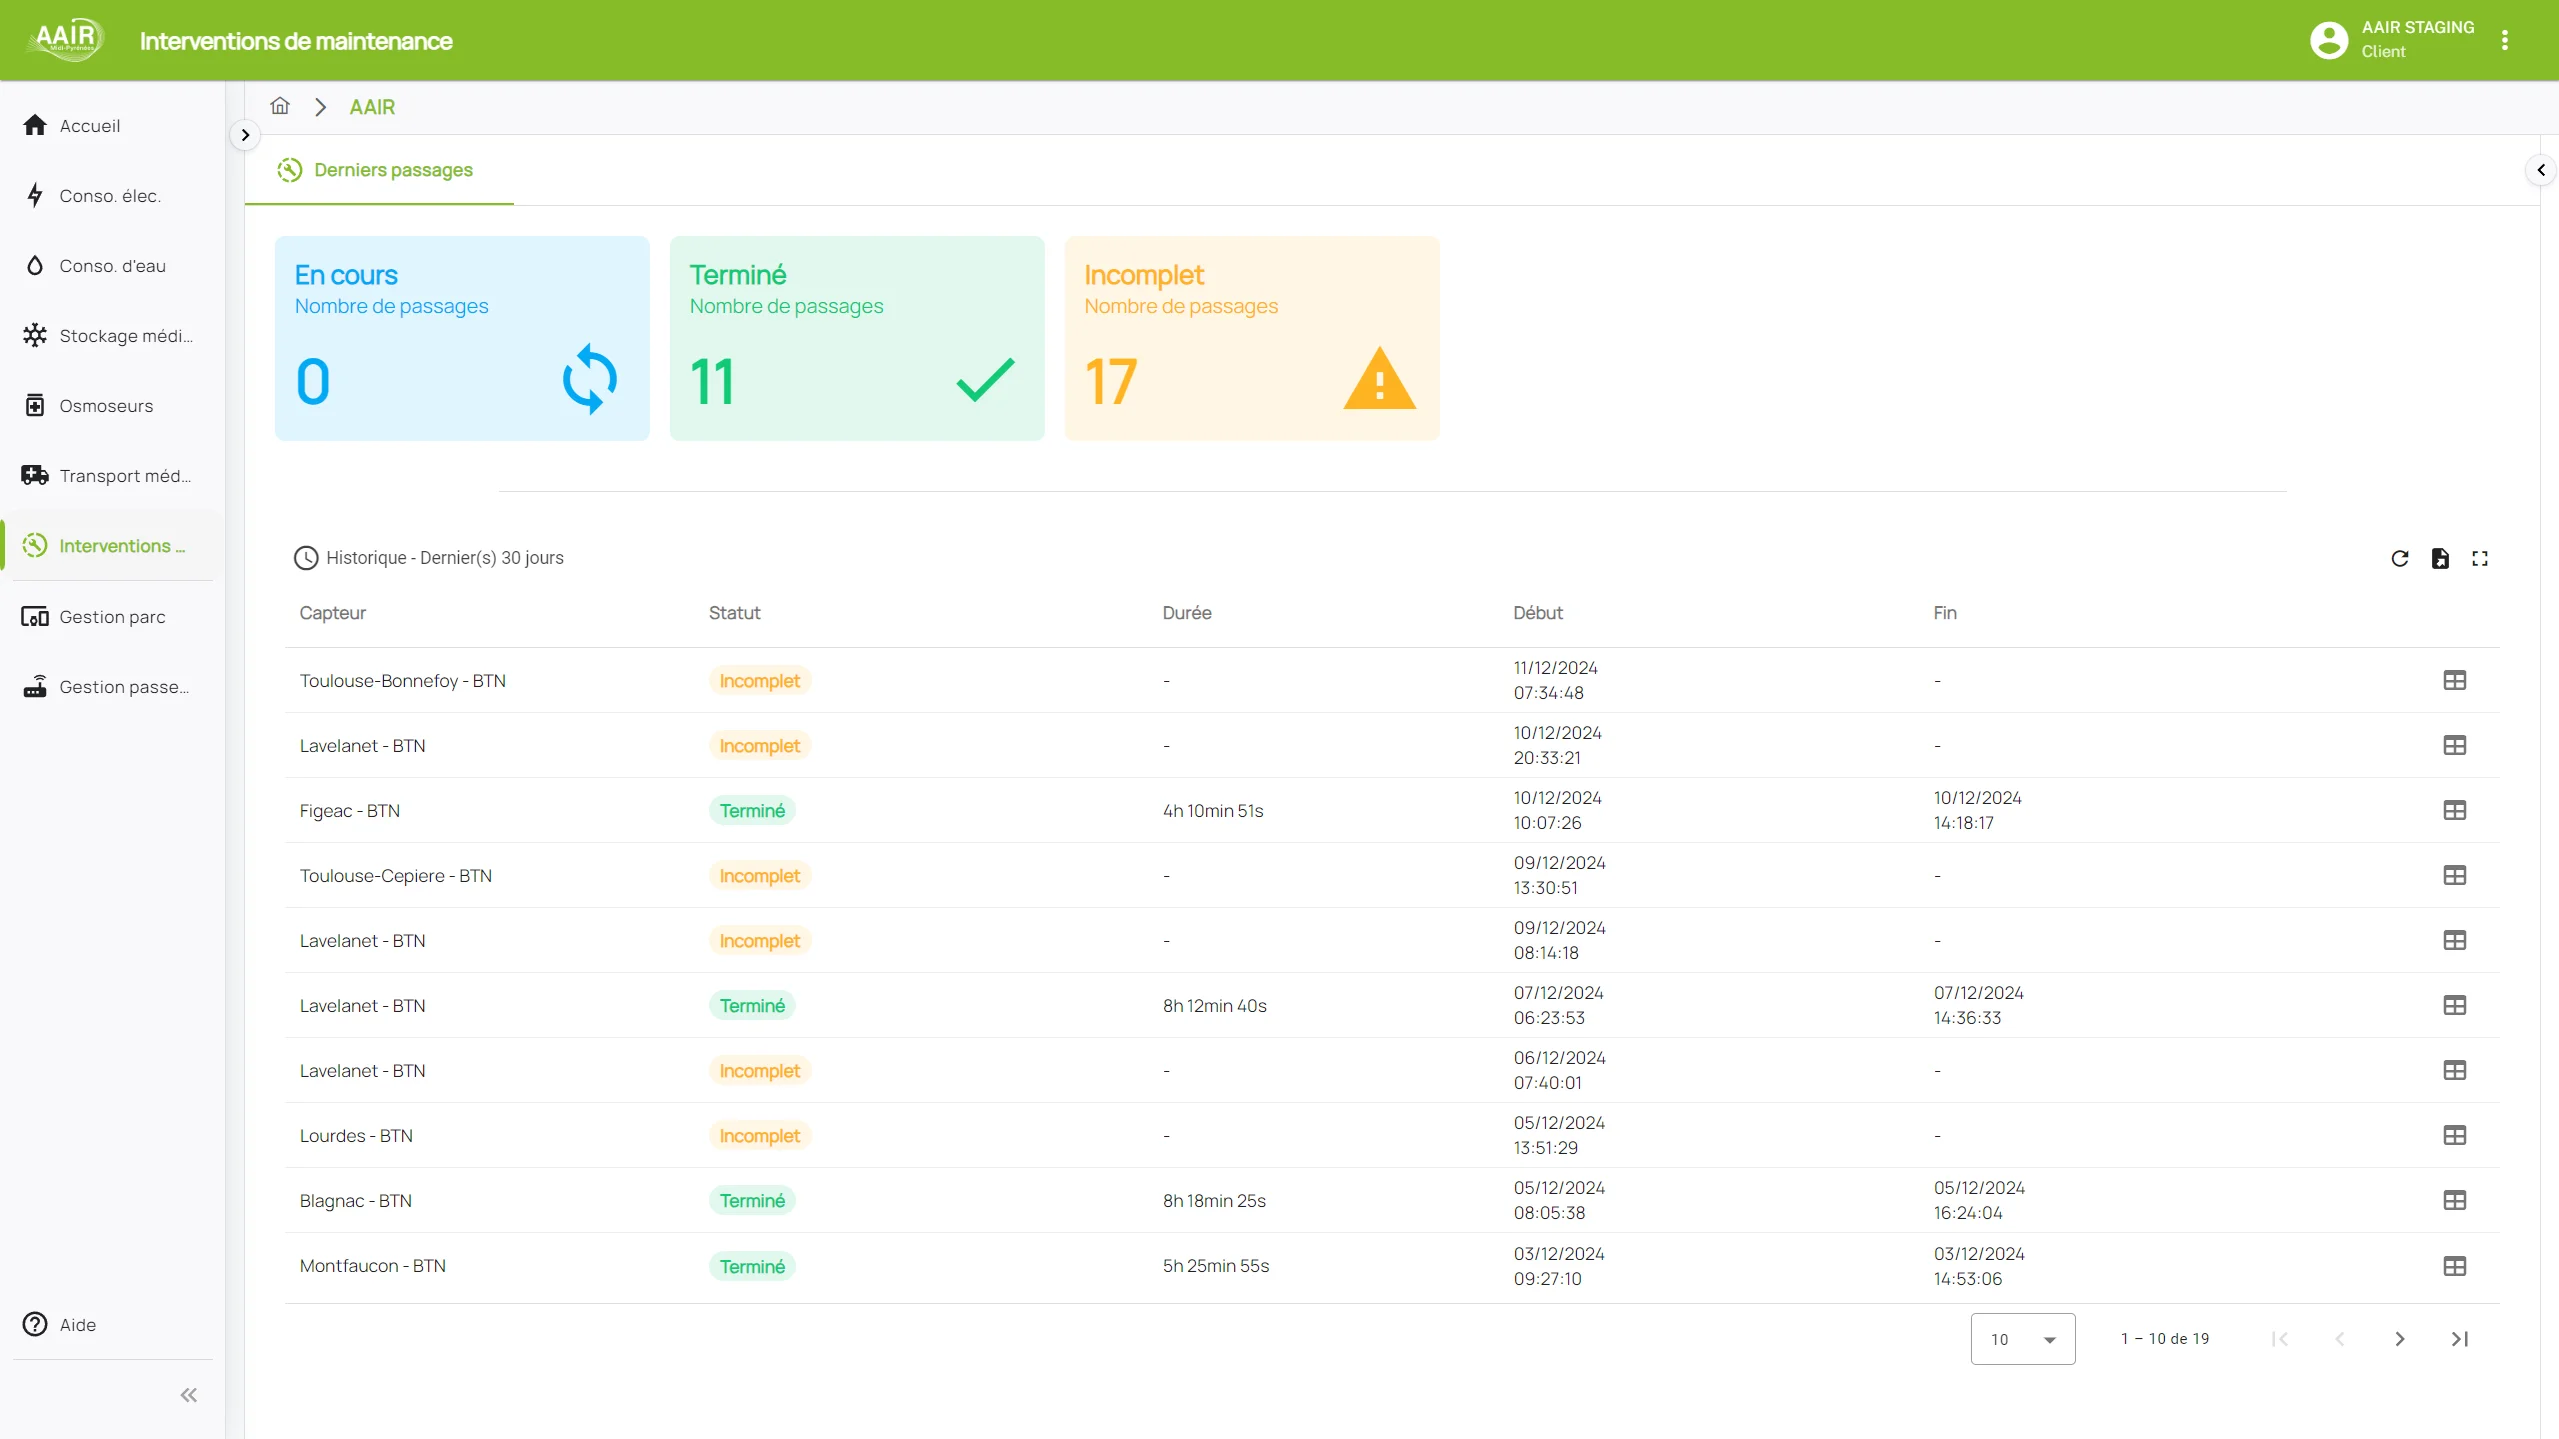This screenshot has width=2559, height=1439.
Task: Expand history table to fullscreen
Action: click(2480, 558)
